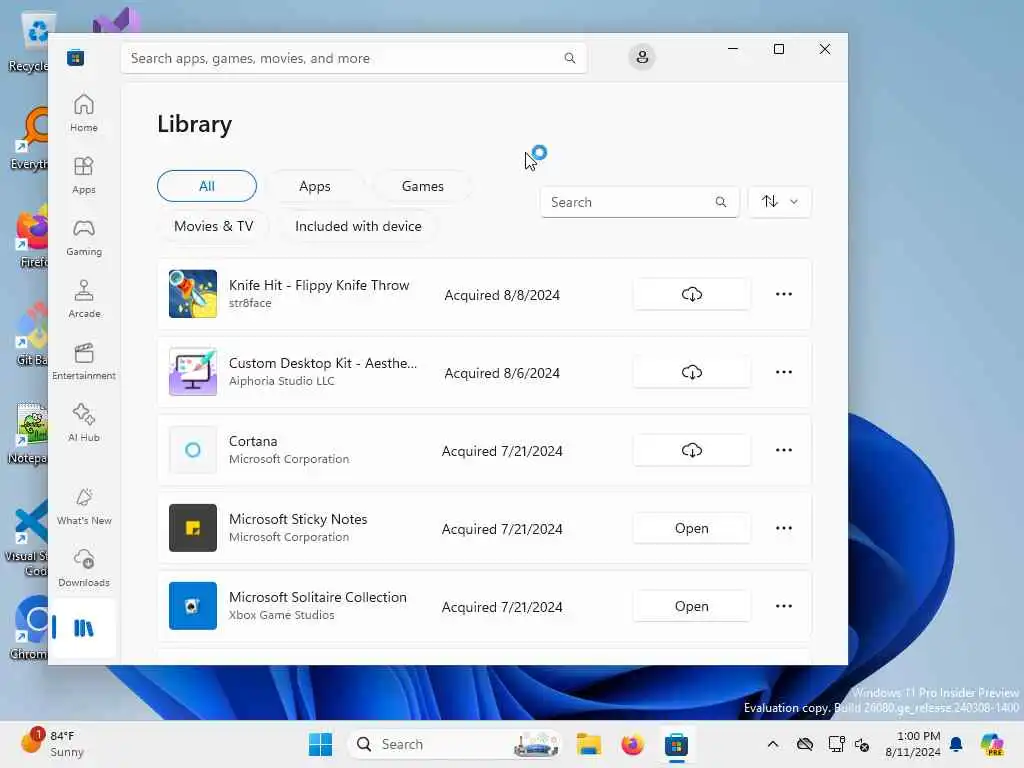This screenshot has width=1024, height=768.
Task: Open more options for Cortana
Action: coord(784,451)
